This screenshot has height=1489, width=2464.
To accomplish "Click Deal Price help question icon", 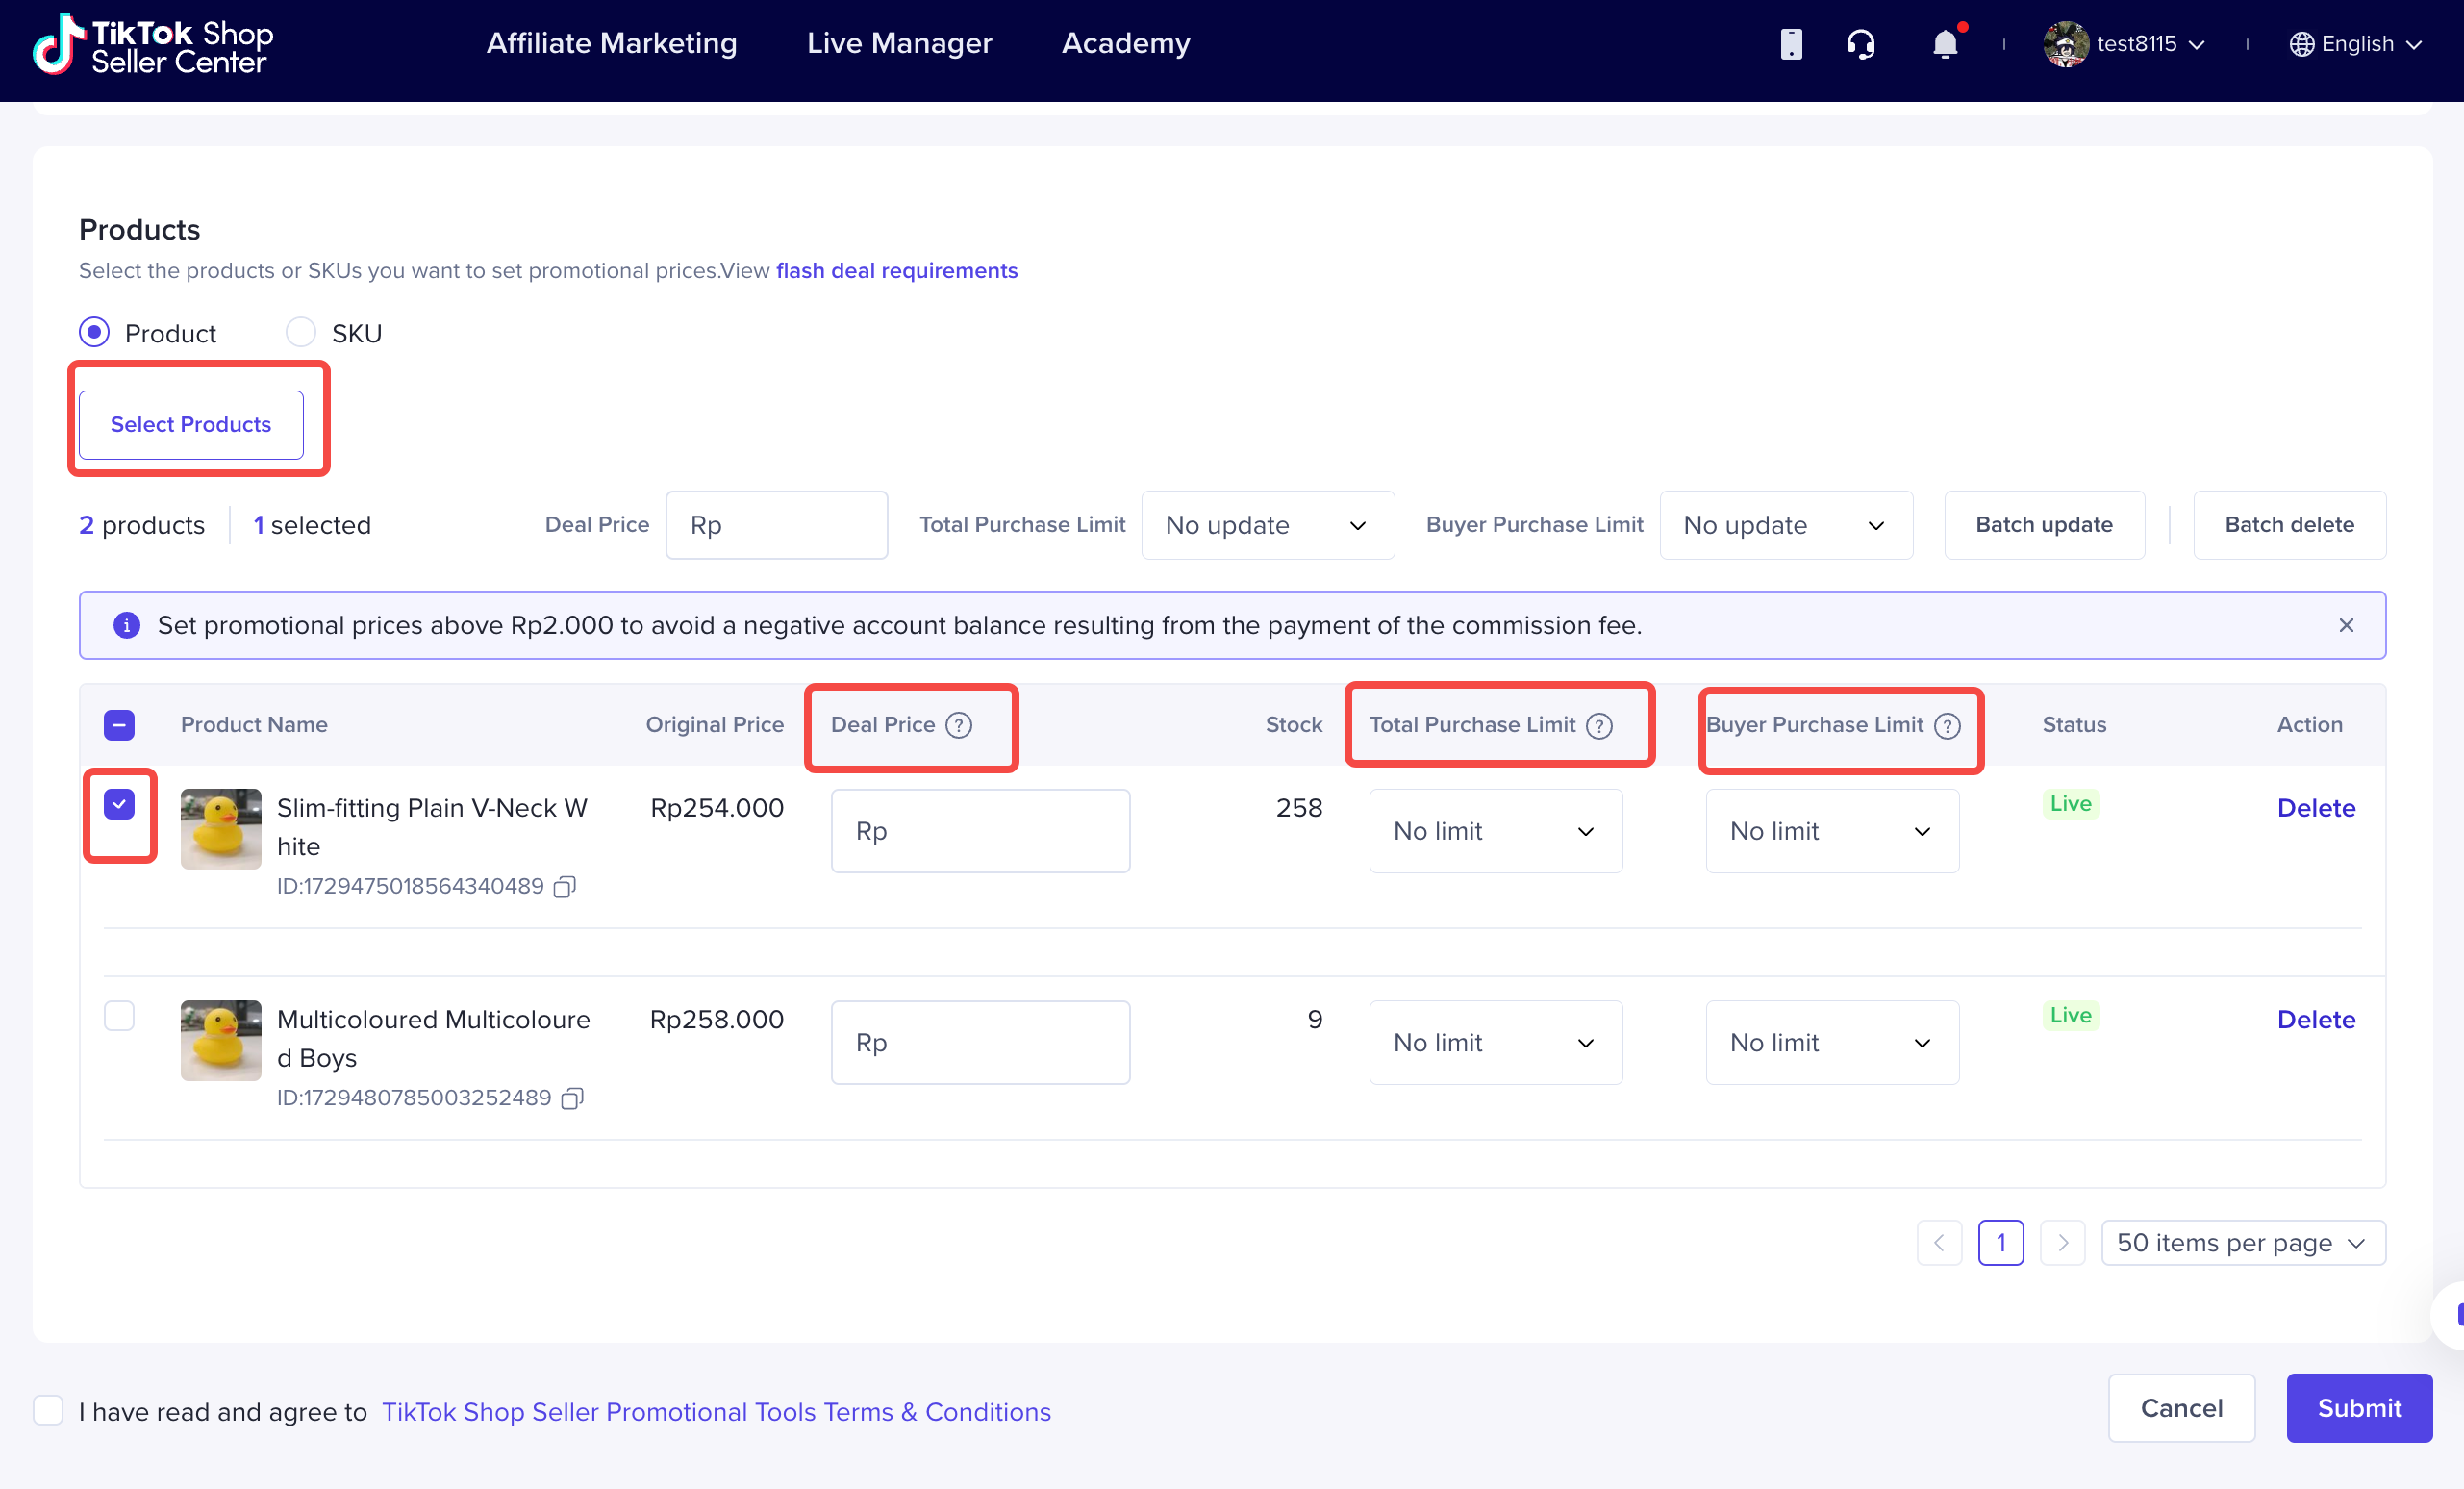I will tap(958, 725).
